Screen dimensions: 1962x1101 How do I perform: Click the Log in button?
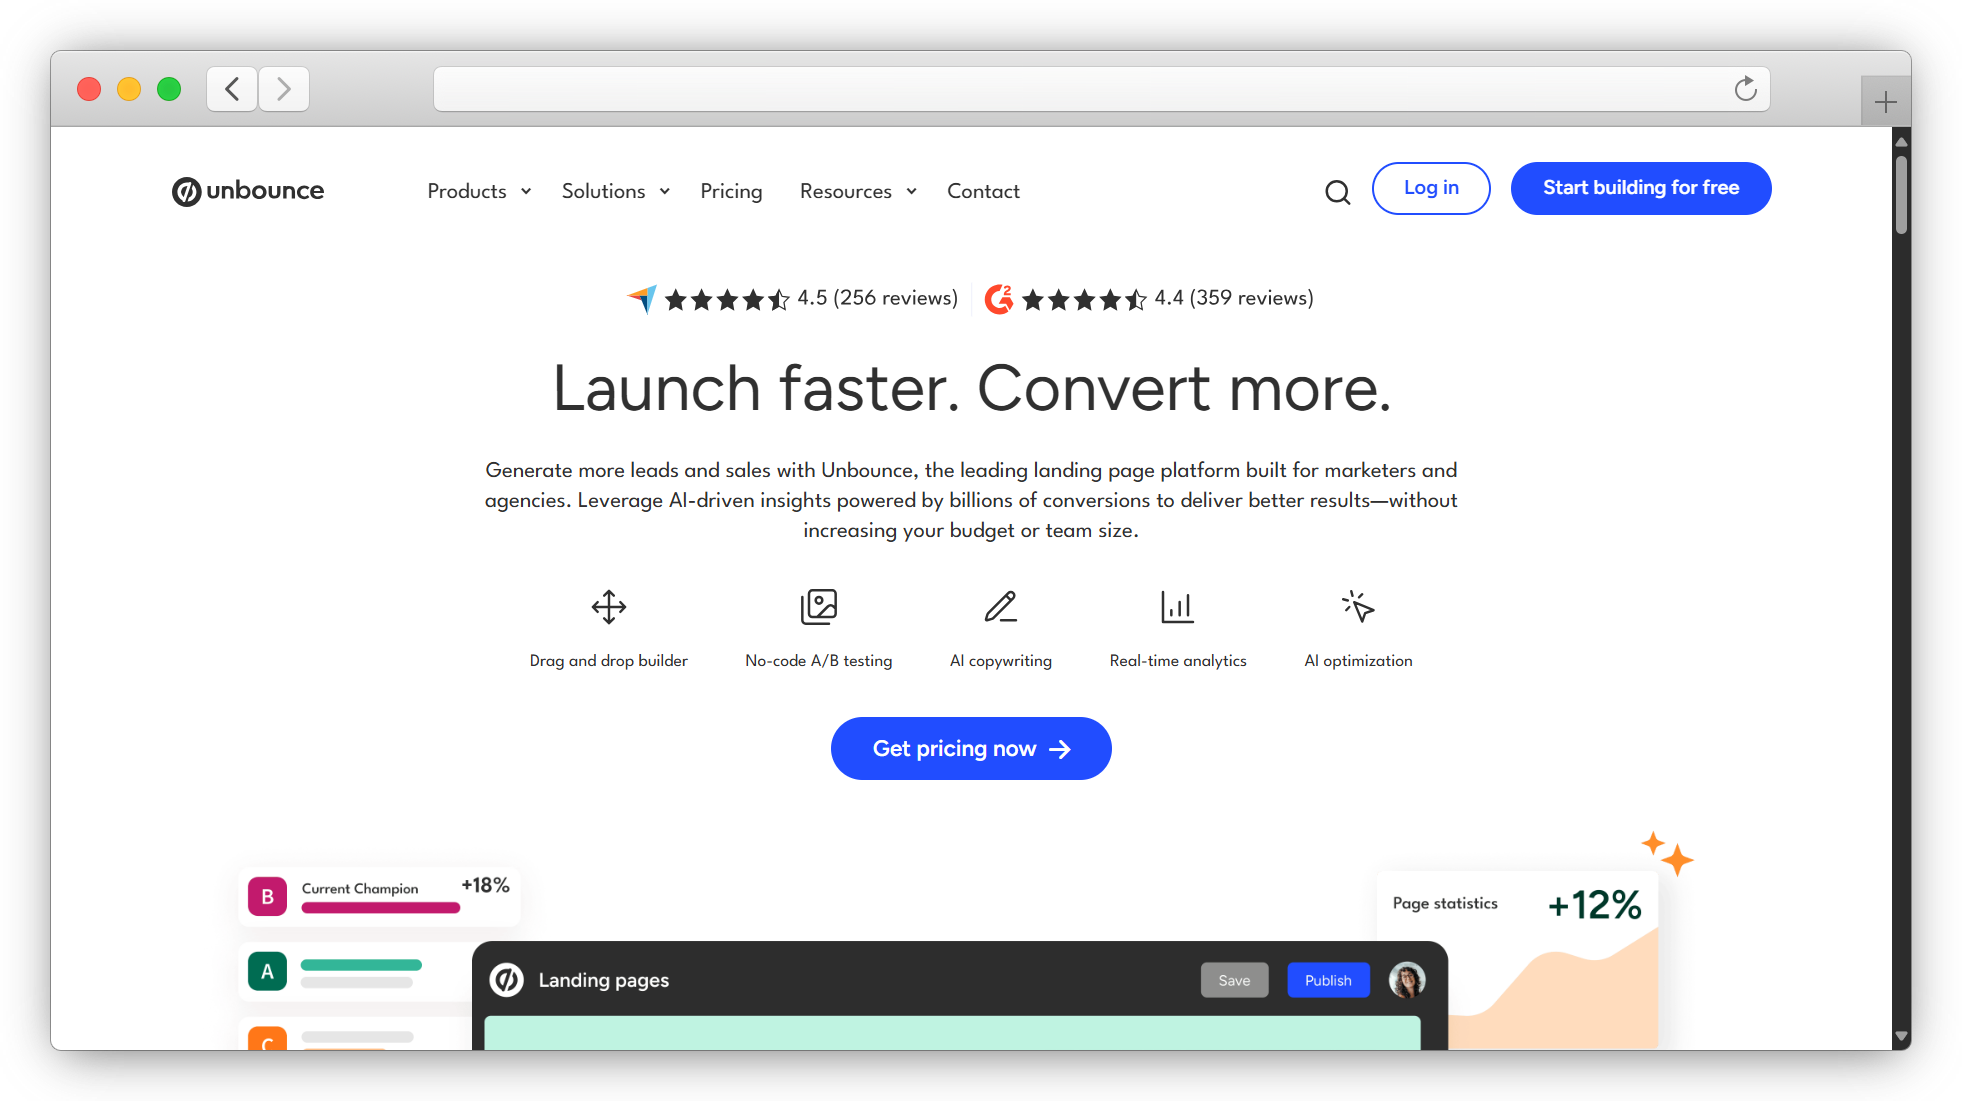tap(1431, 188)
